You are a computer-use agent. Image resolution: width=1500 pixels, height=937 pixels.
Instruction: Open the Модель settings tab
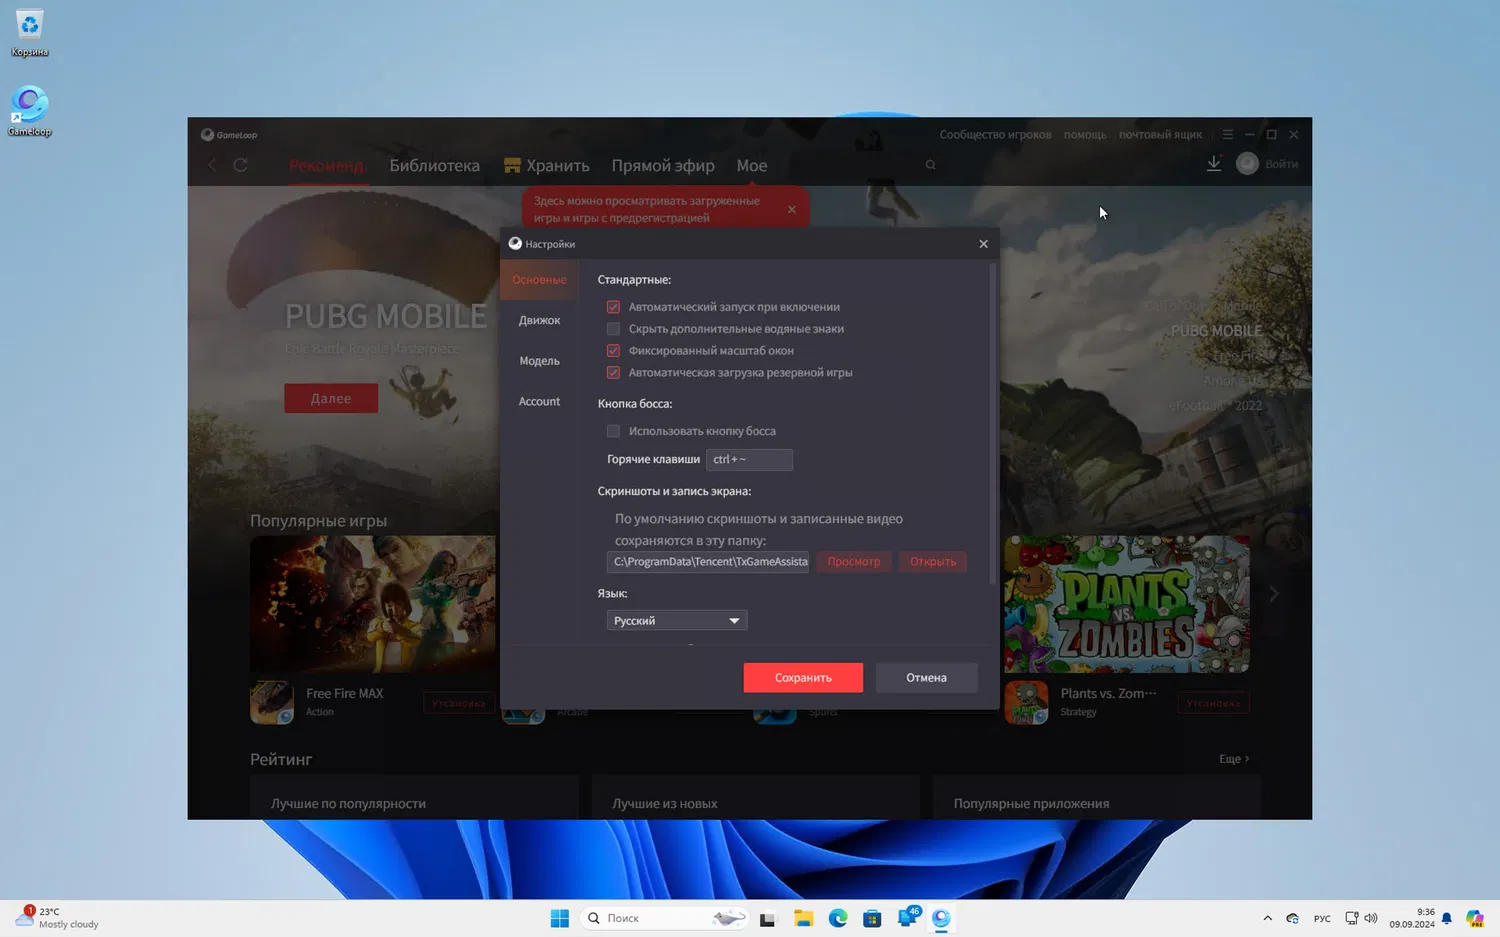coord(539,361)
